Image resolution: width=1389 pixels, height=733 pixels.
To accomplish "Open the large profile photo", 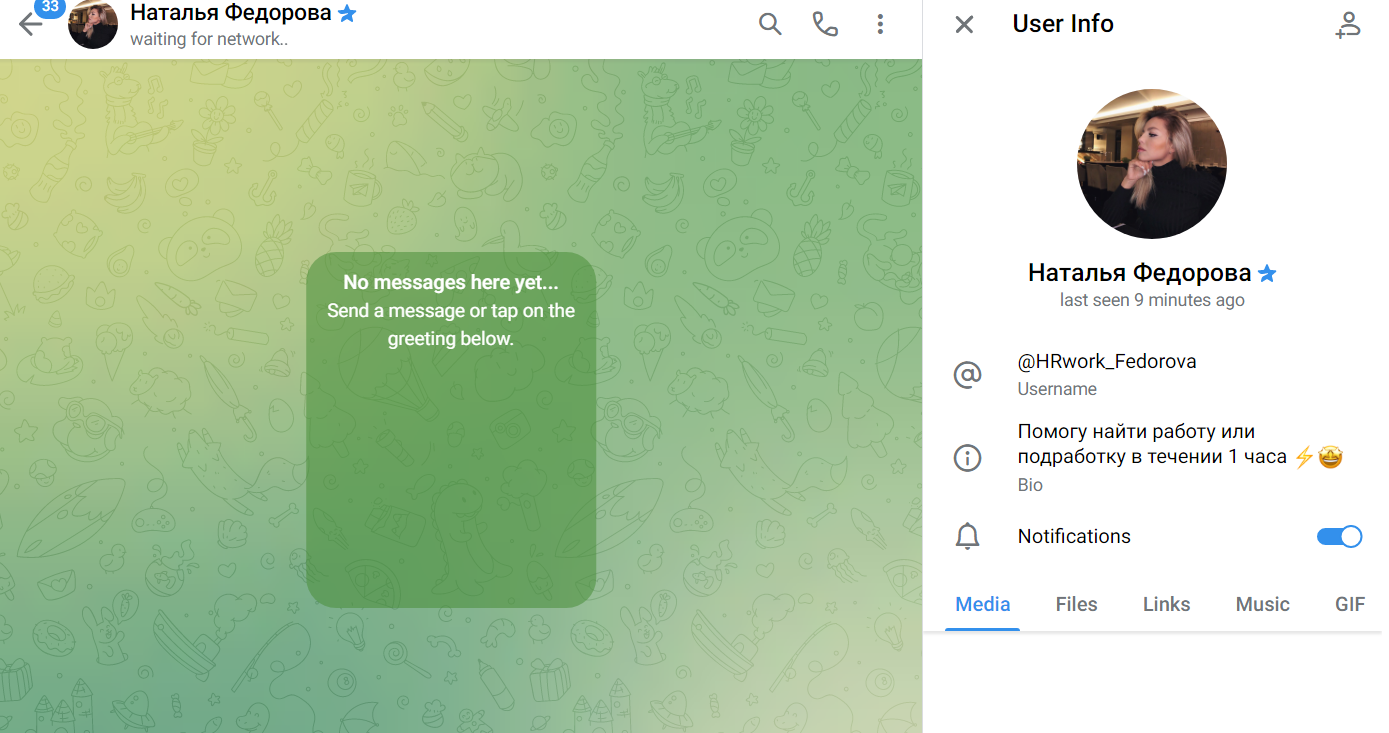I will tap(1151, 164).
